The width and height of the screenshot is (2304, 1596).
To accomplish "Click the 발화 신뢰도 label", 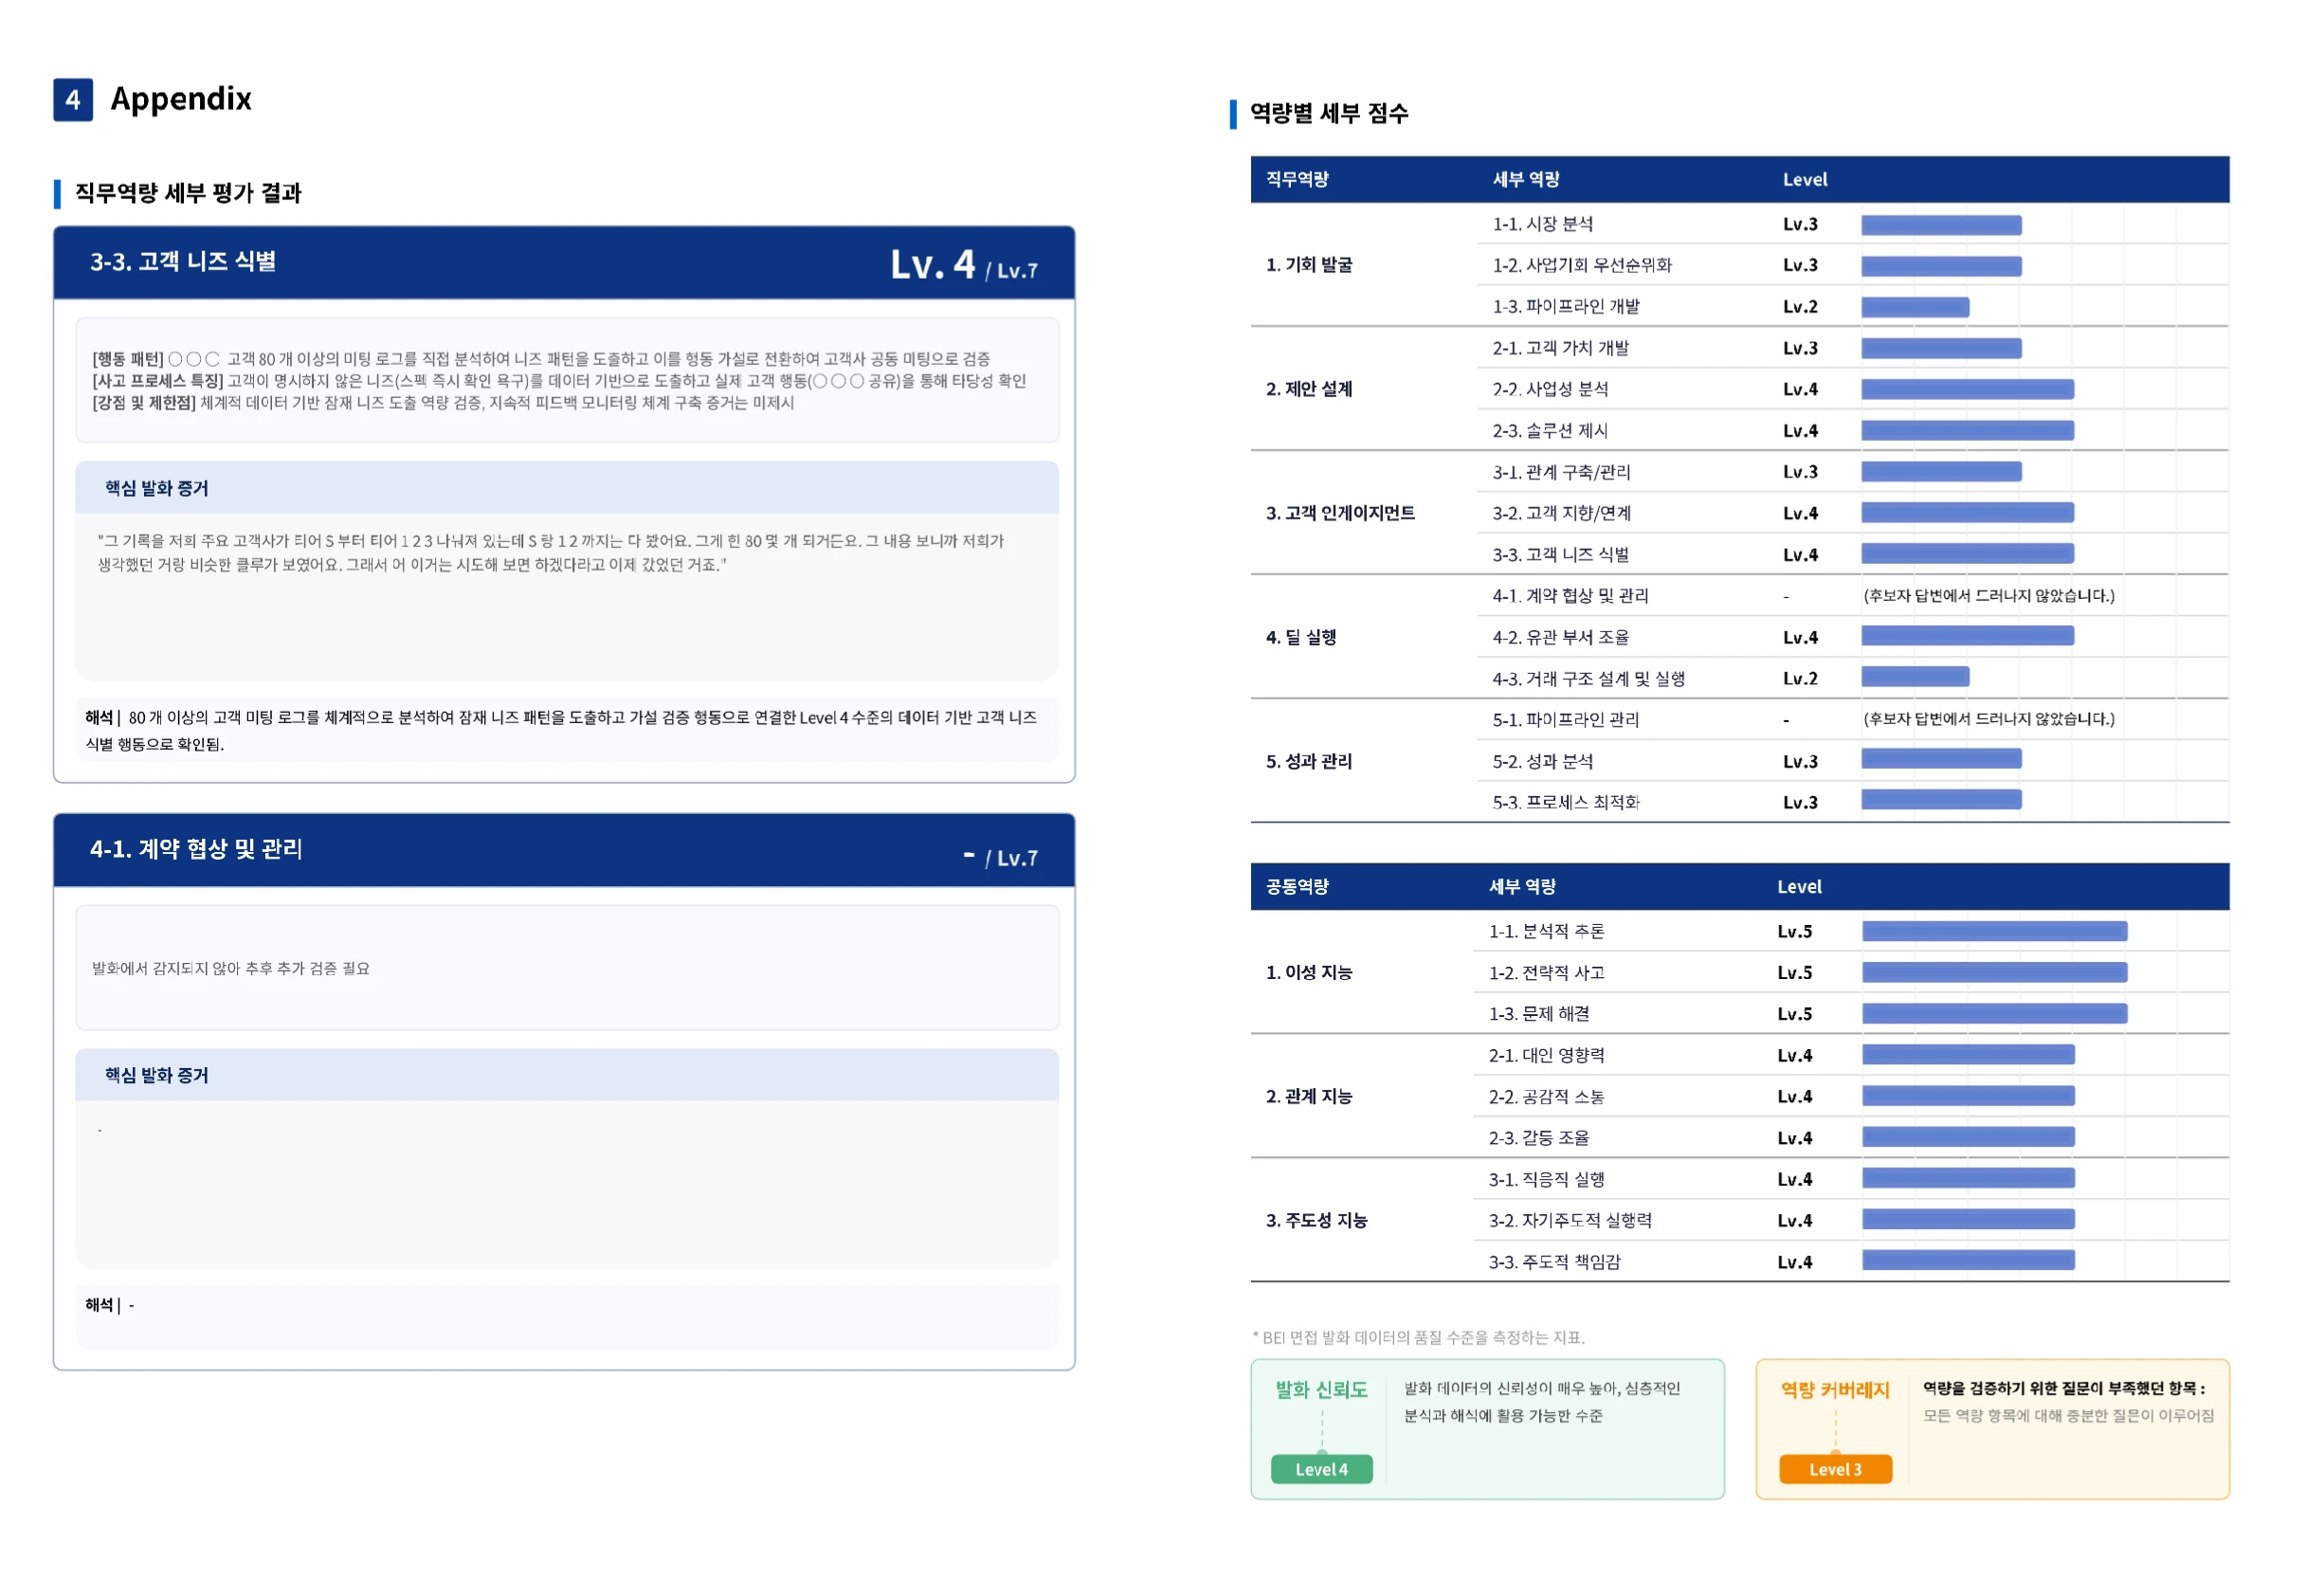I will pos(1320,1389).
